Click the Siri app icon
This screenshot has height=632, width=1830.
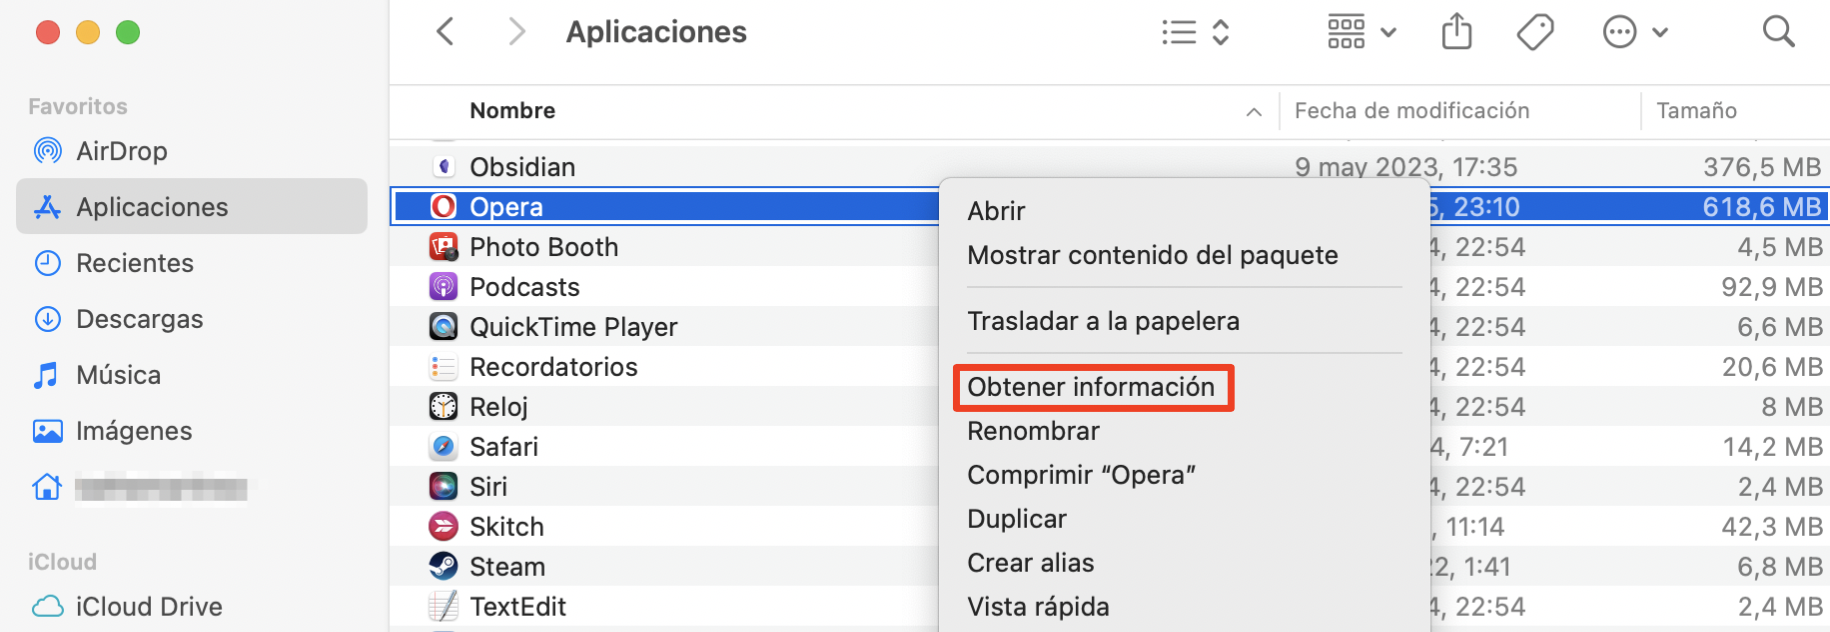(443, 486)
